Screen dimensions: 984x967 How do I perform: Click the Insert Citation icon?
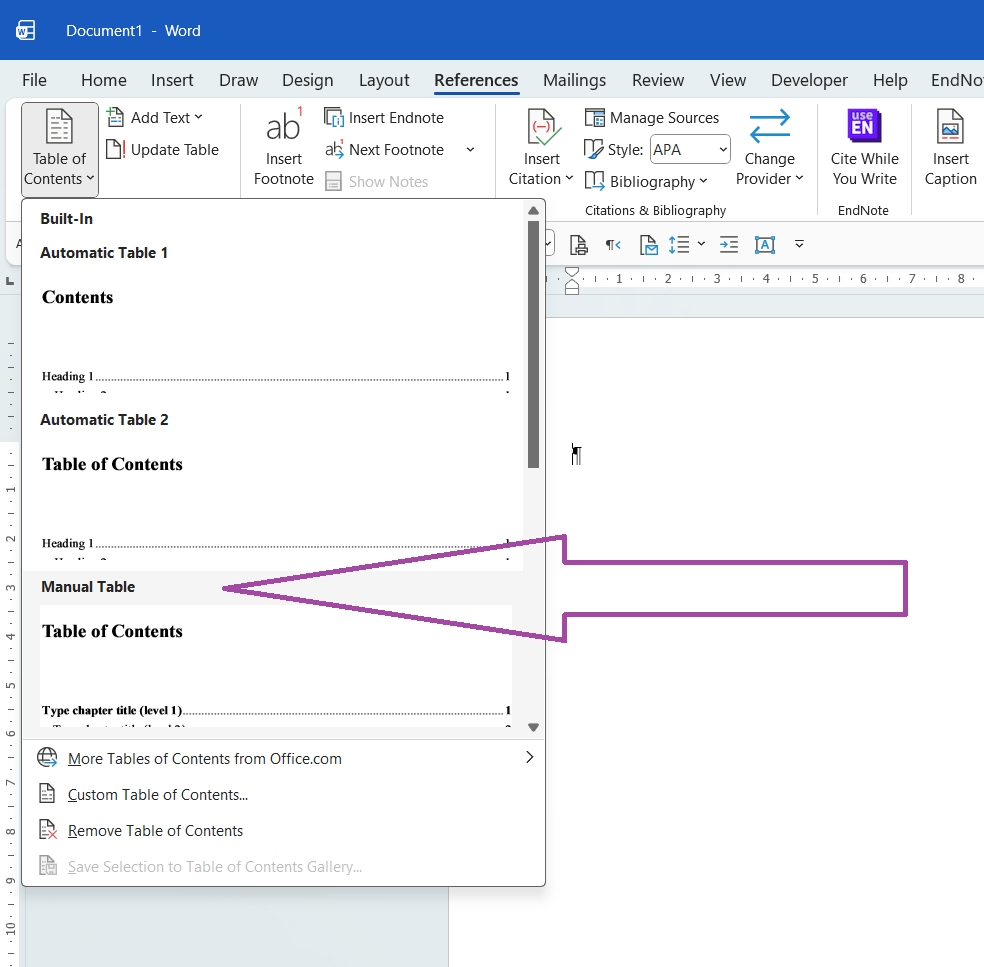[542, 127]
